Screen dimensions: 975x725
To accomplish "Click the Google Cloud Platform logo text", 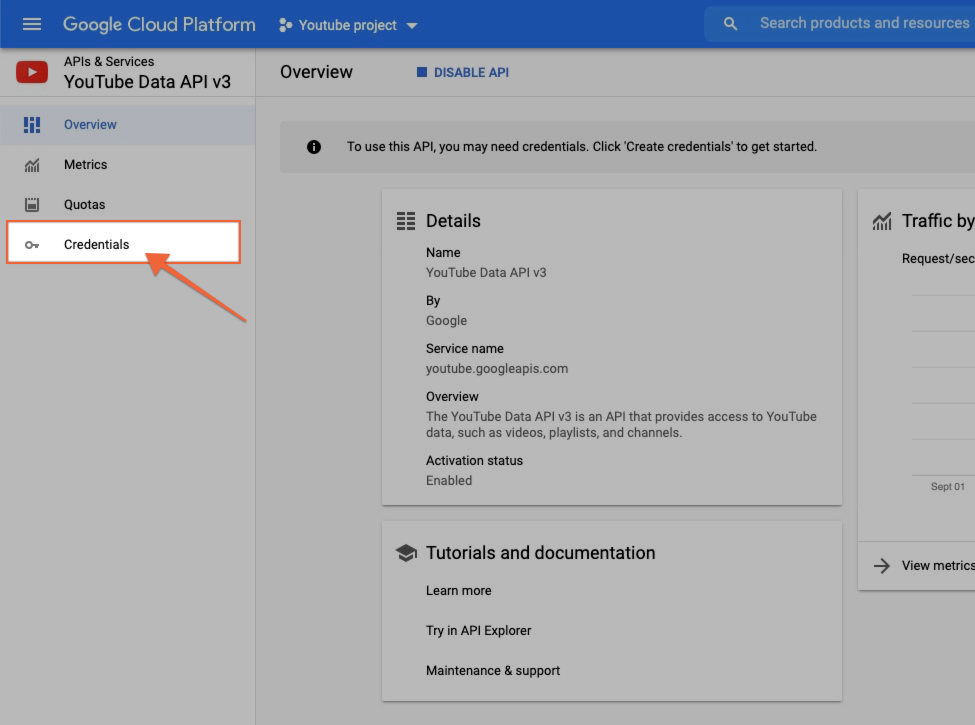I will [x=159, y=24].
